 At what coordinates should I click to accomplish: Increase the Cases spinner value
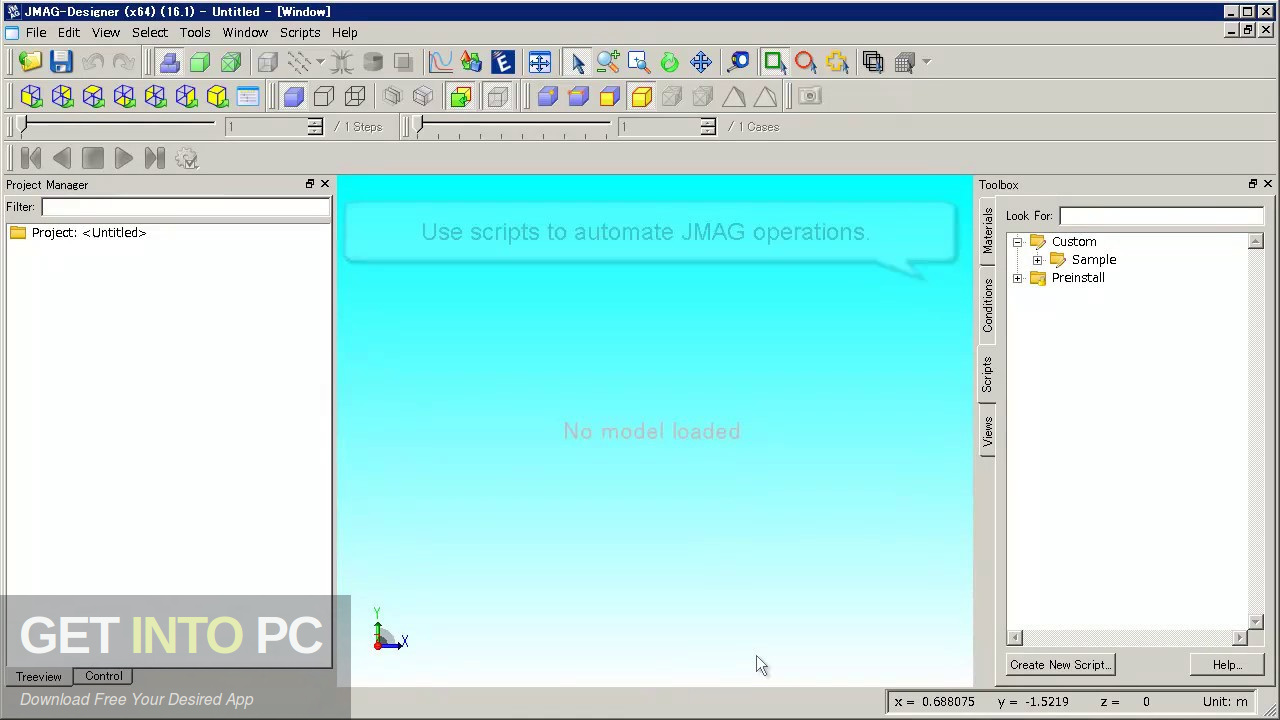[x=708, y=122]
